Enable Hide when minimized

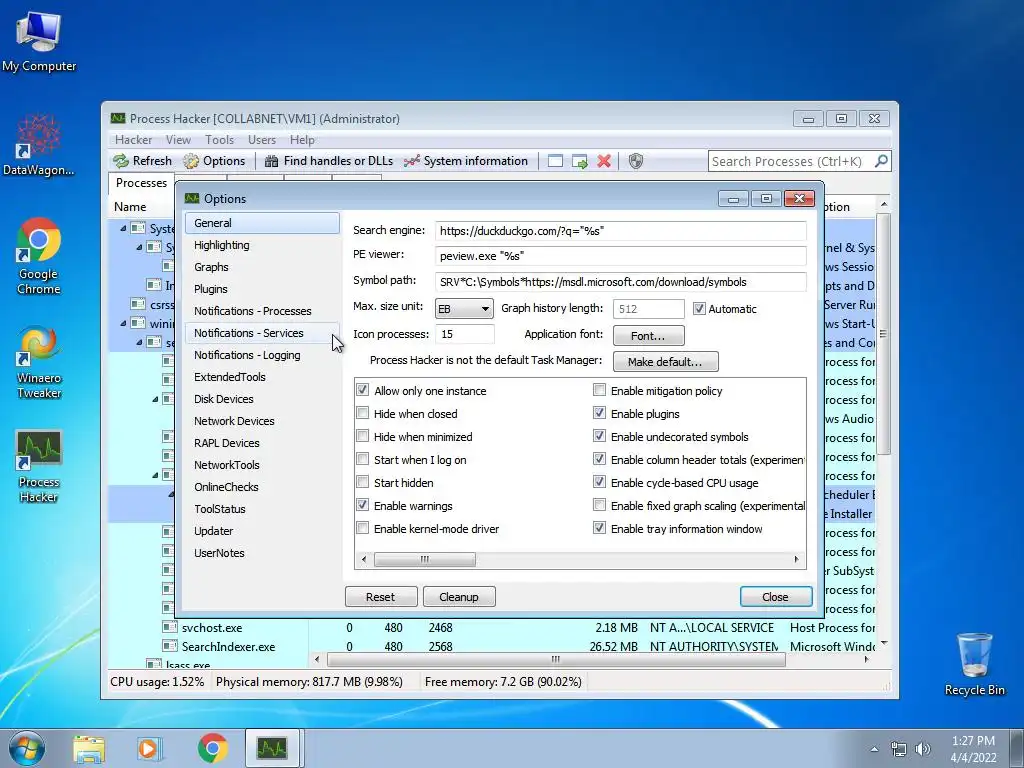(362, 436)
